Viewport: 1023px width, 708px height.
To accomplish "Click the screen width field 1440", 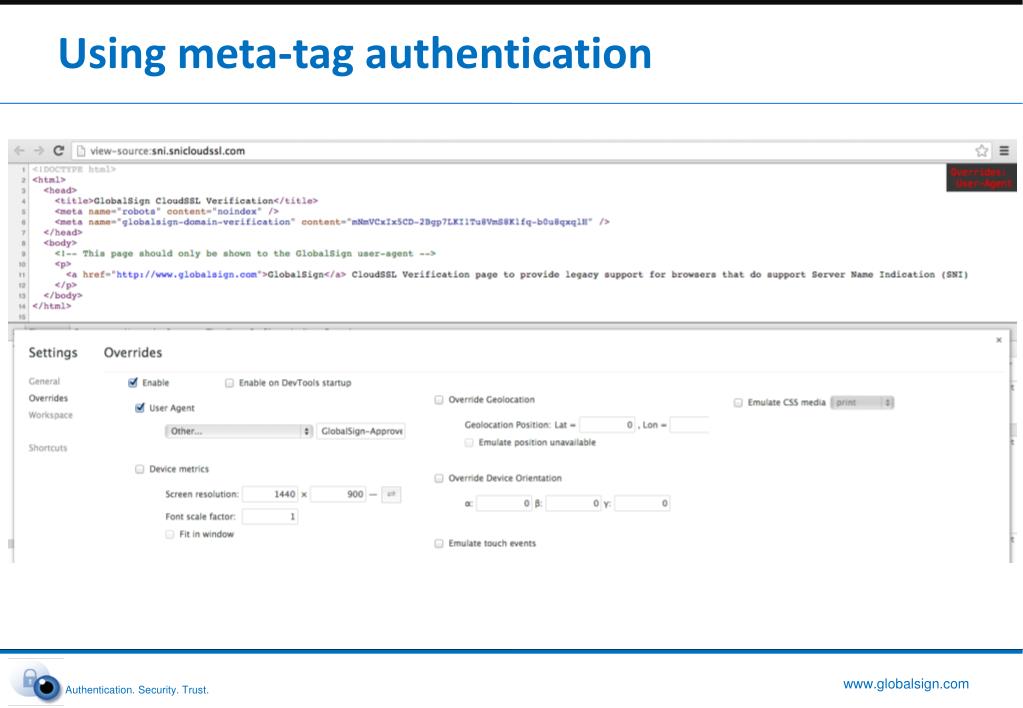I will click(x=270, y=495).
